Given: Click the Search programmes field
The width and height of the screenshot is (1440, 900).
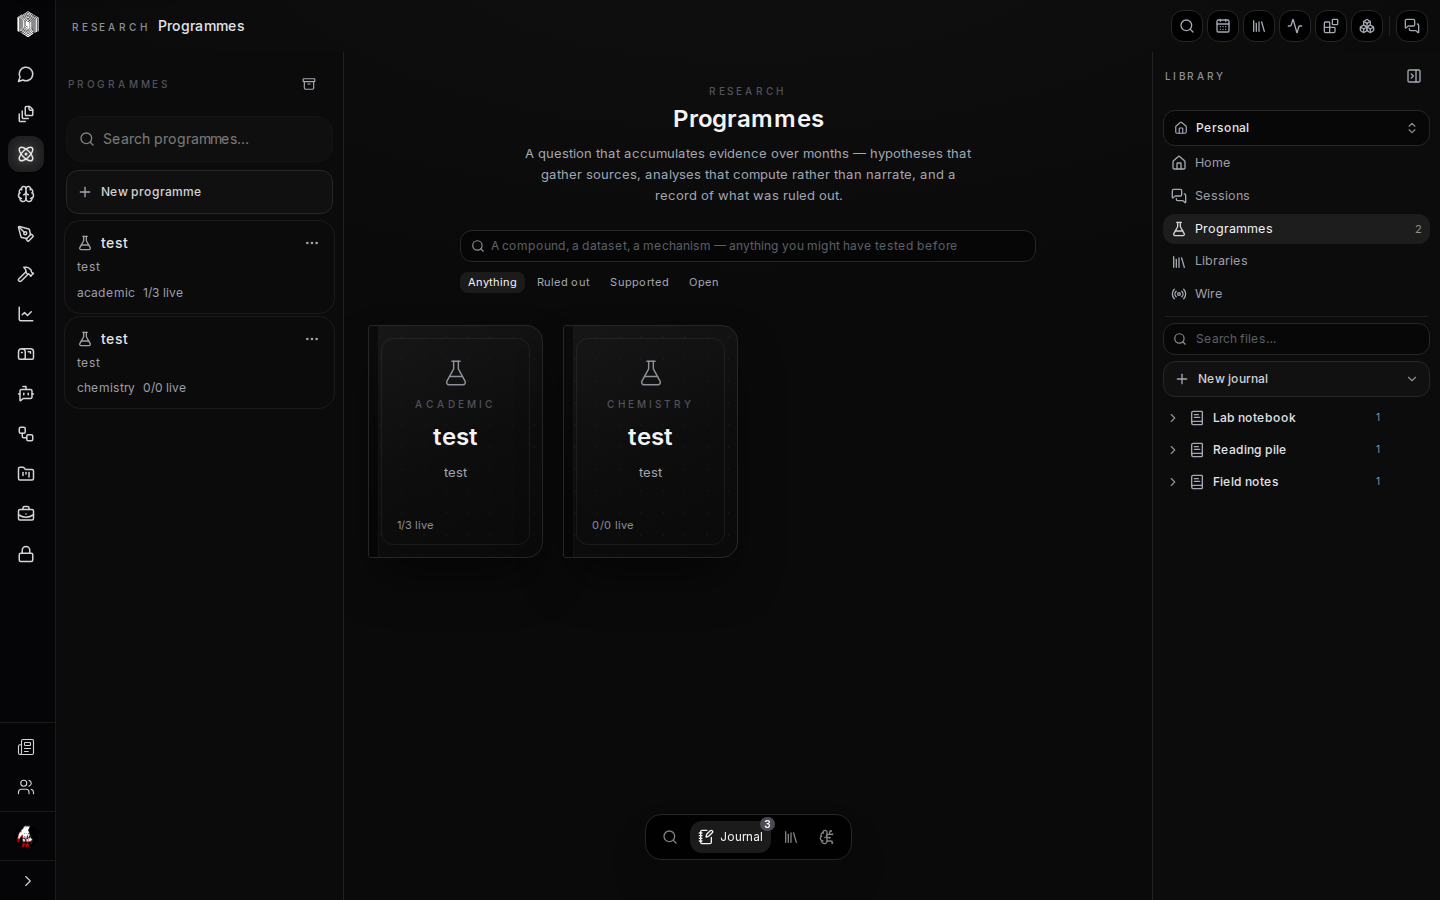Looking at the screenshot, I should pyautogui.click(x=199, y=139).
